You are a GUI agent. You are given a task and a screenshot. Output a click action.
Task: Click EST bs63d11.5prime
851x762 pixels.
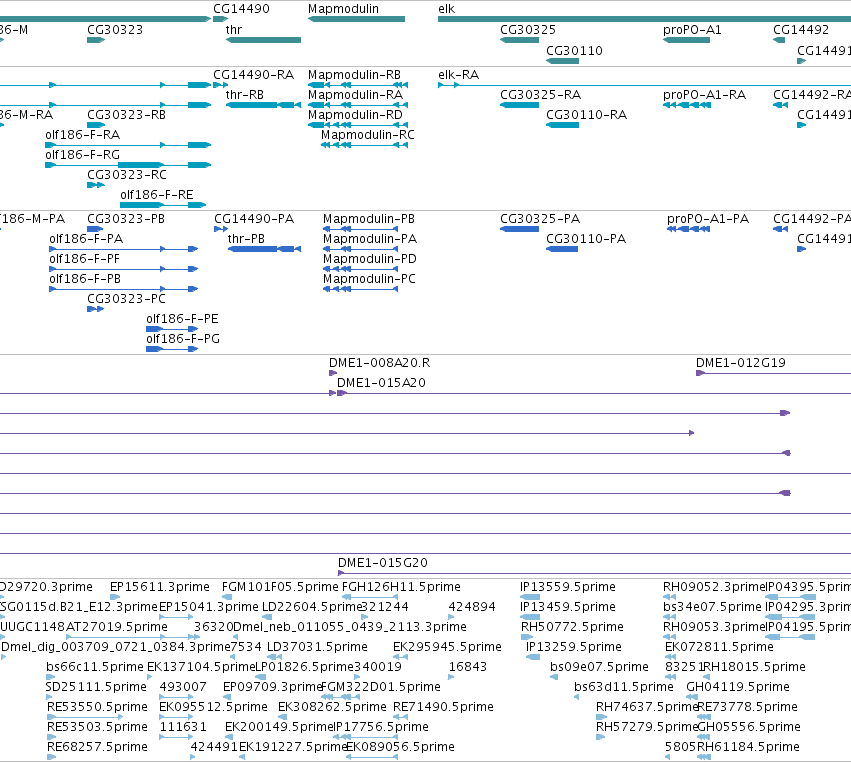tap(624, 687)
